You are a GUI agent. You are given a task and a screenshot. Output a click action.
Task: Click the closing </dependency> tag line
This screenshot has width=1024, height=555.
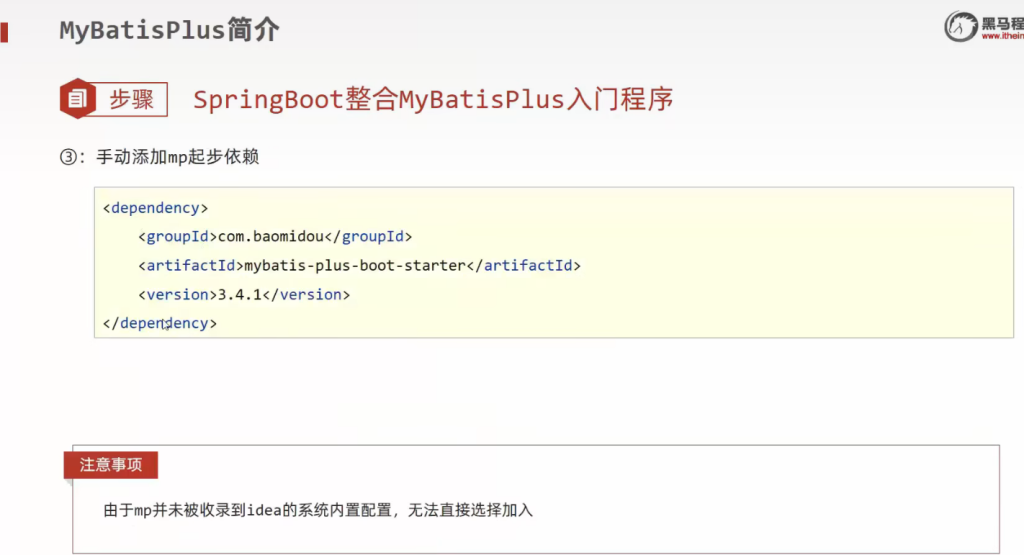pyautogui.click(x=160, y=324)
